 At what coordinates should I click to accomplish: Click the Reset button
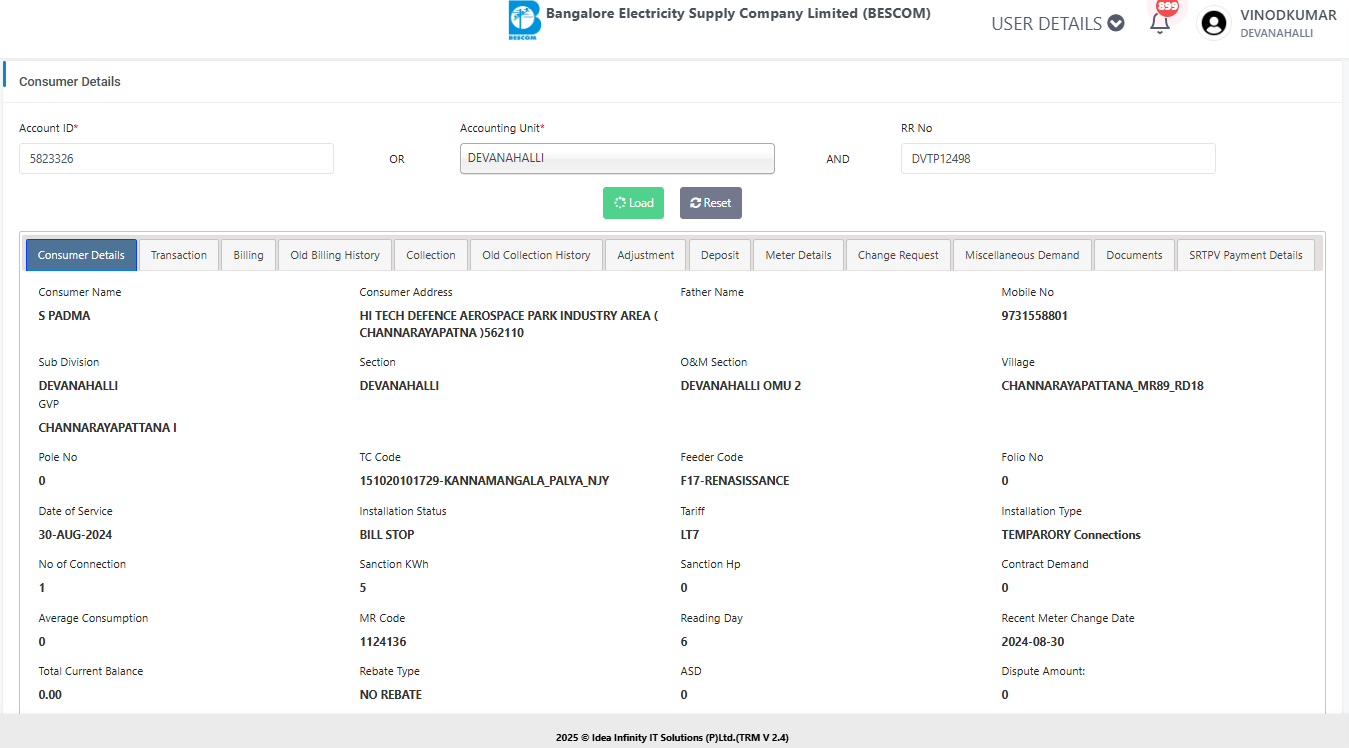click(710, 203)
